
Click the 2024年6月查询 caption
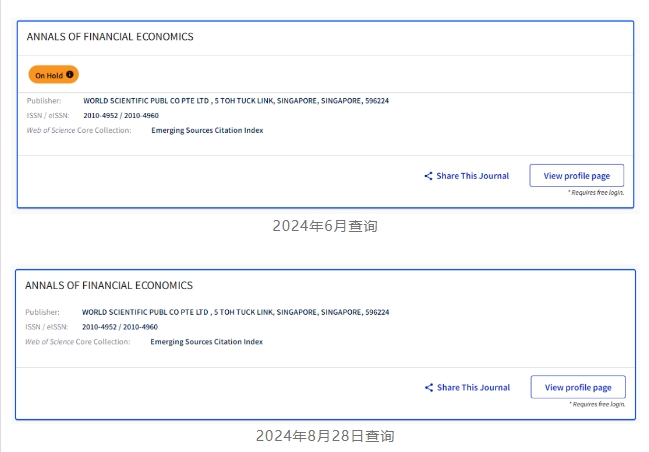point(325,226)
